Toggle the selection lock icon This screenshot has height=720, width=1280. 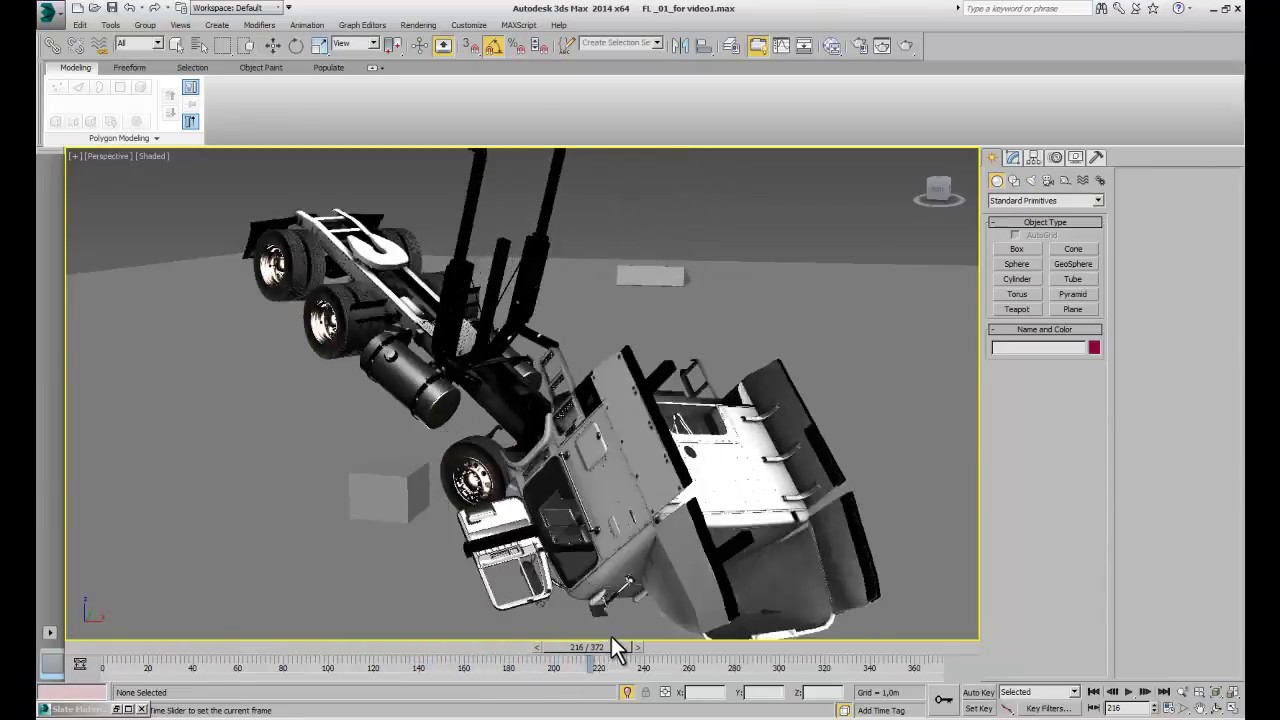pyautogui.click(x=645, y=692)
